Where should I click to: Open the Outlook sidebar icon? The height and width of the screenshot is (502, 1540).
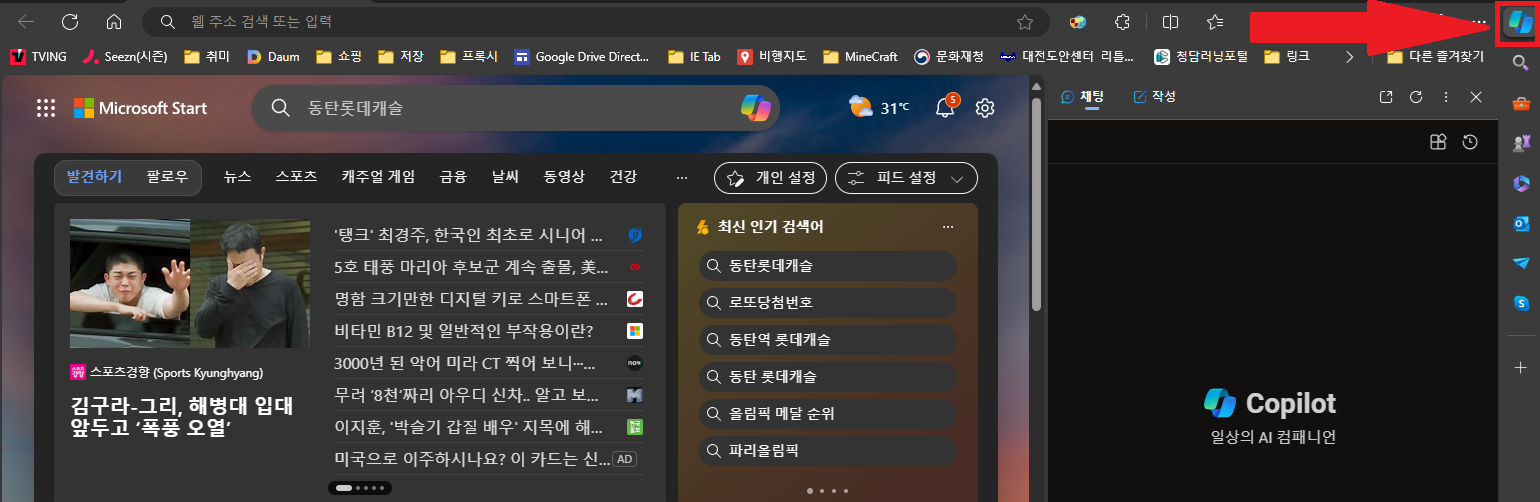point(1520,223)
